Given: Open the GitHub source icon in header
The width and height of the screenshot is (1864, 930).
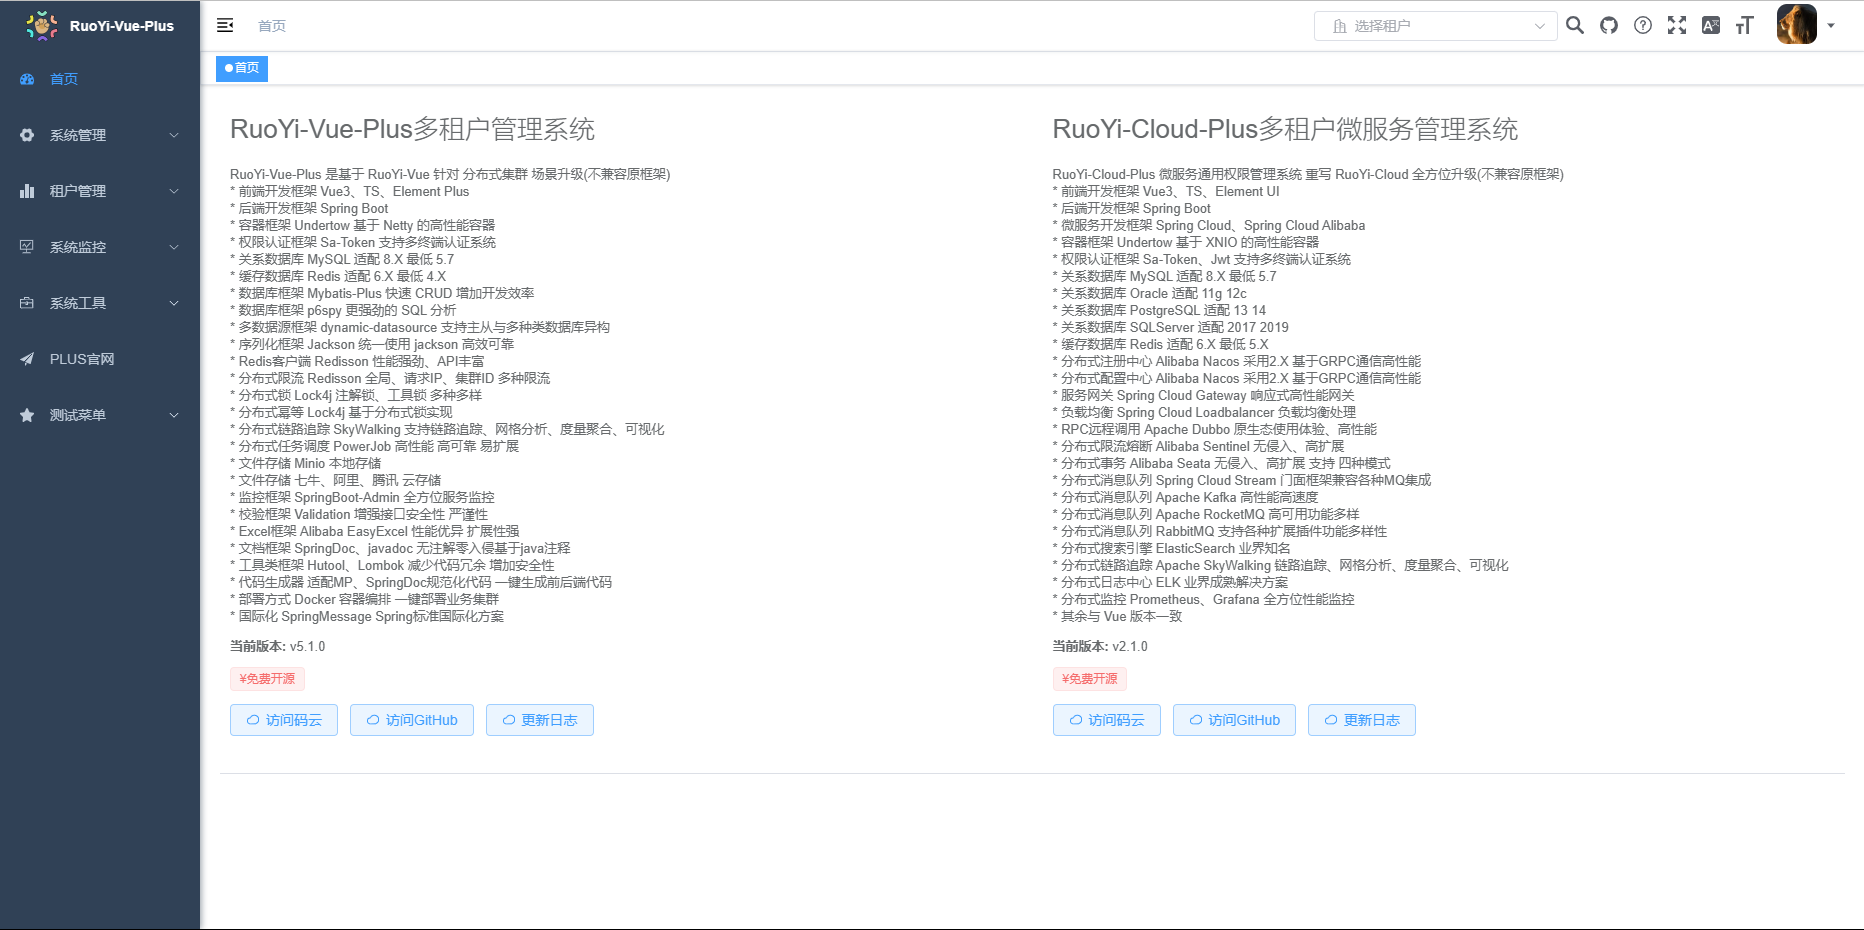Looking at the screenshot, I should (x=1609, y=25).
